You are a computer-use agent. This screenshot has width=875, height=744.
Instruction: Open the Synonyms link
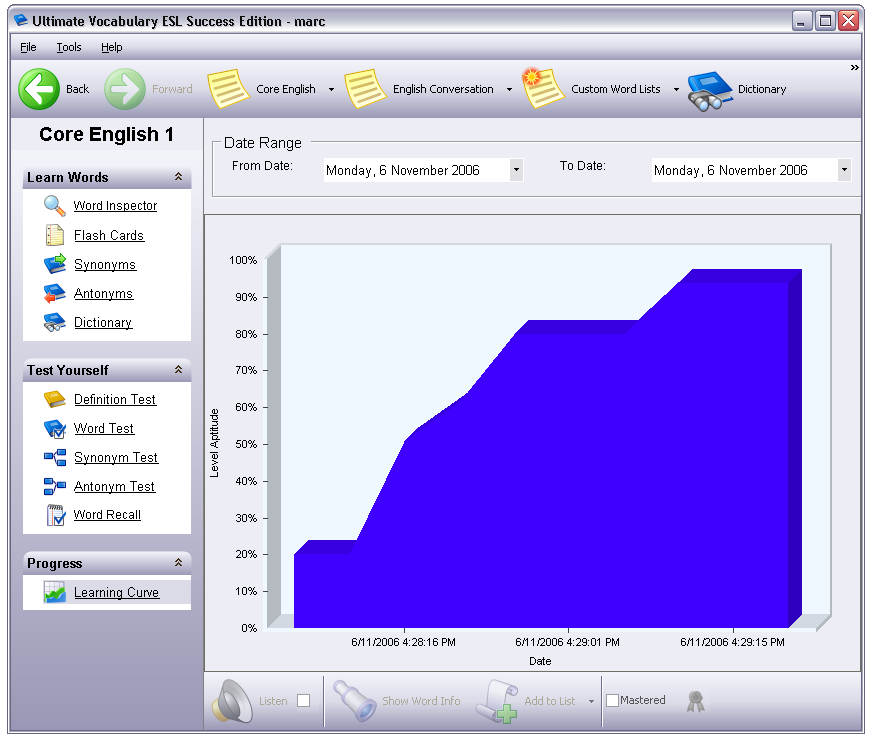click(x=105, y=265)
